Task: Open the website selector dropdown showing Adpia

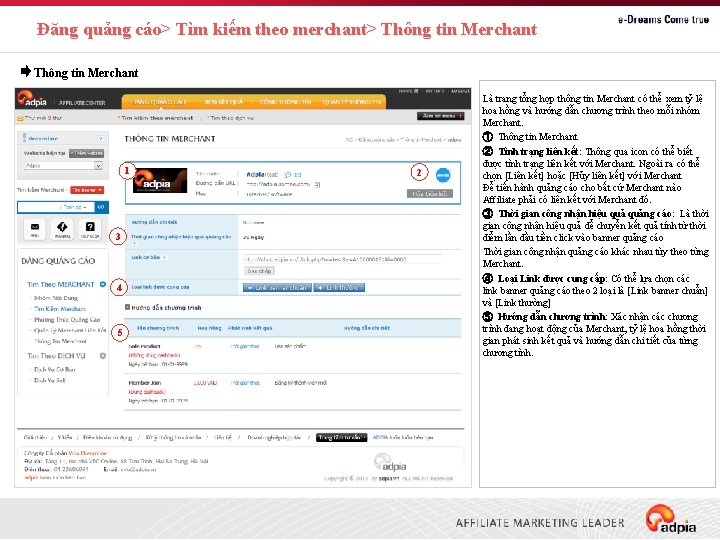Action: (63, 165)
